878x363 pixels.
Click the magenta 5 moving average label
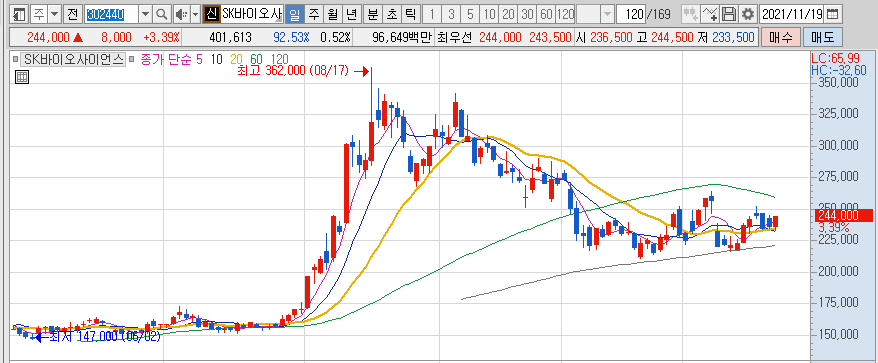[199, 59]
